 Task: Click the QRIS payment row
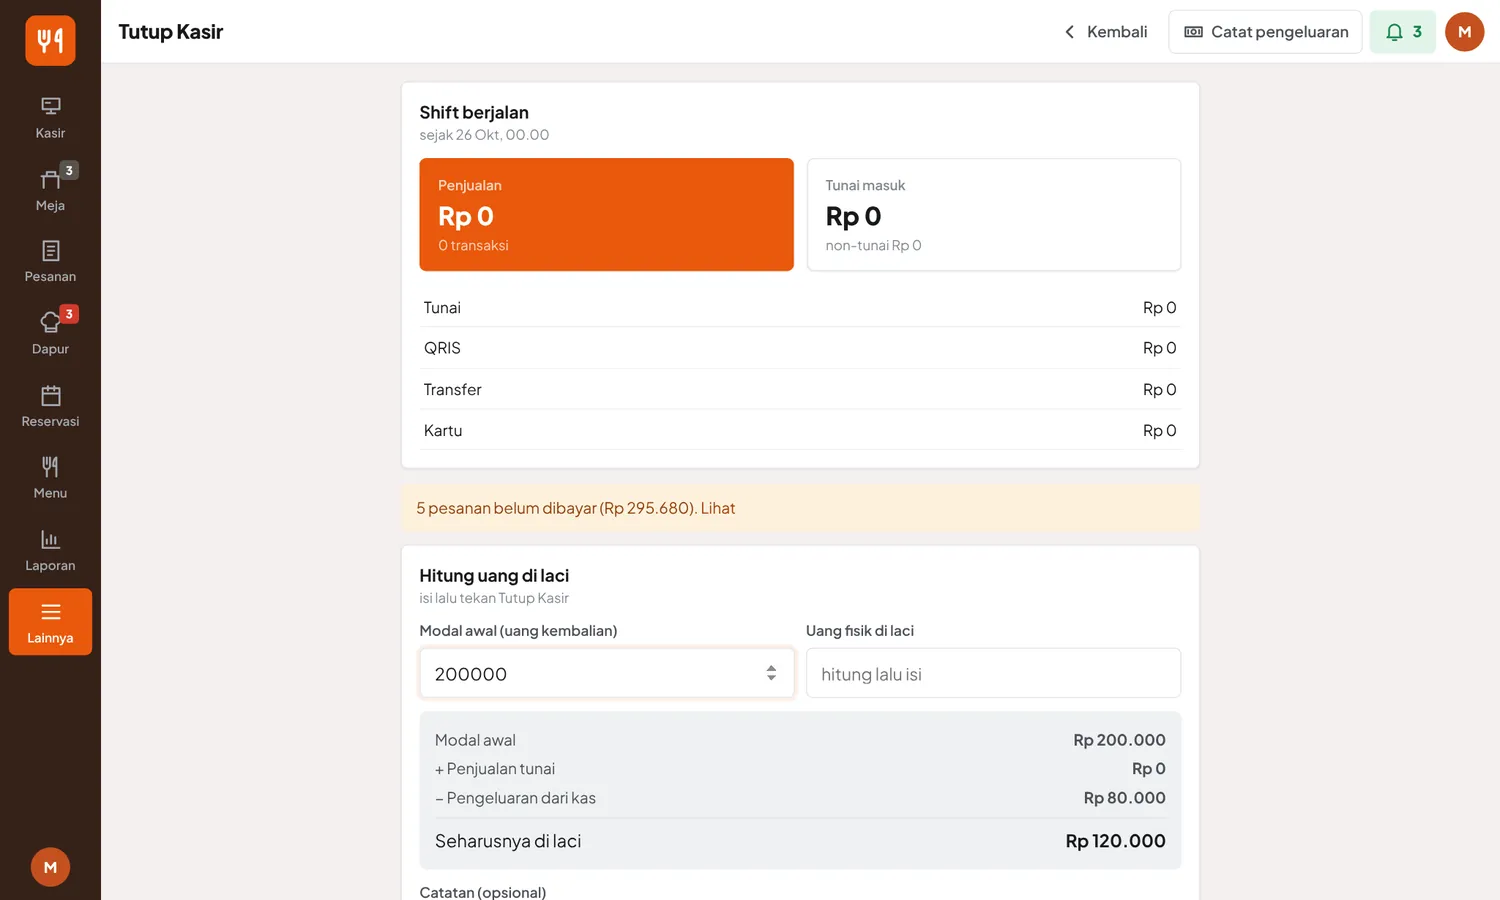[x=800, y=348]
